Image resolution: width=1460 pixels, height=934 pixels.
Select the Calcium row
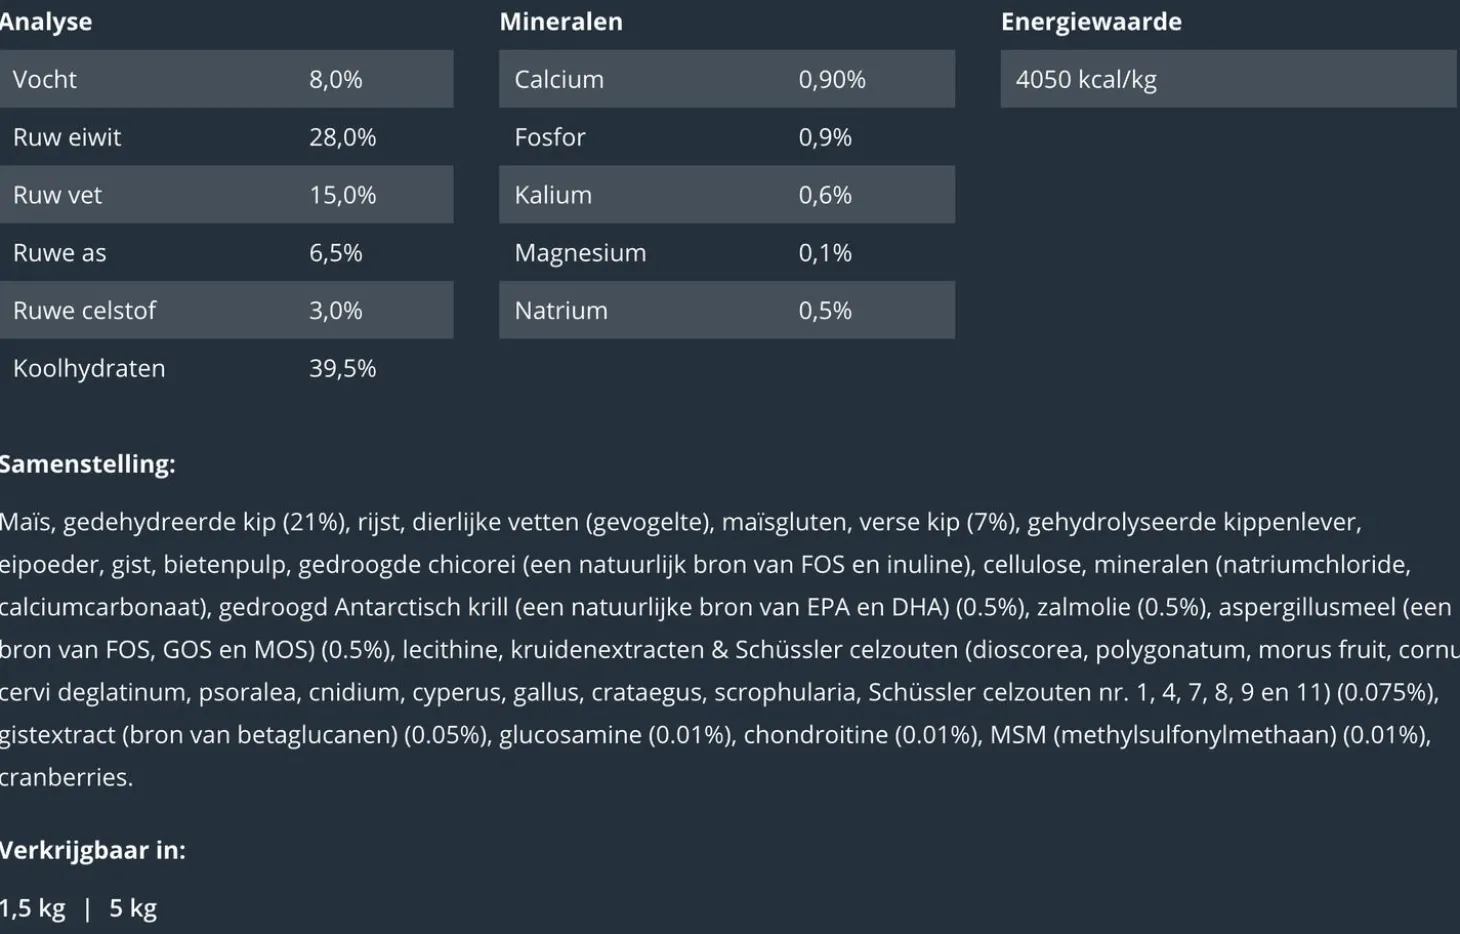click(726, 79)
